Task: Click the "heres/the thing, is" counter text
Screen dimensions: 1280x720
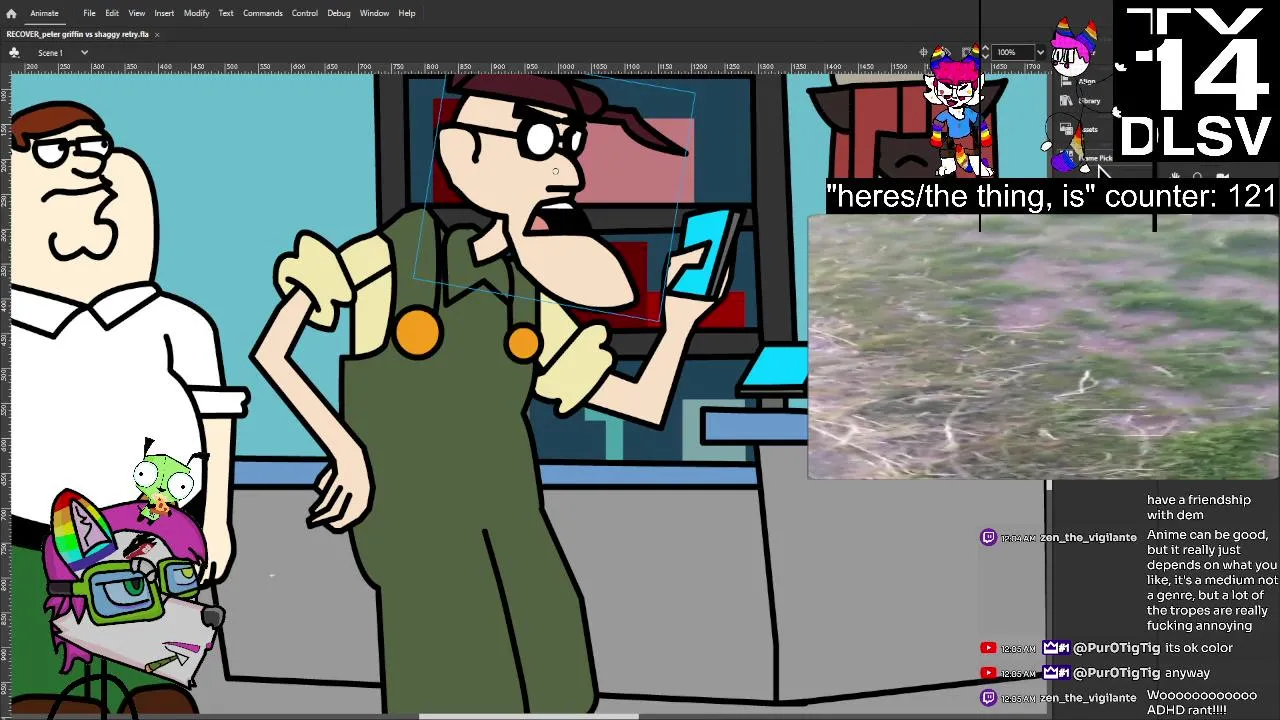Action: click(1052, 196)
